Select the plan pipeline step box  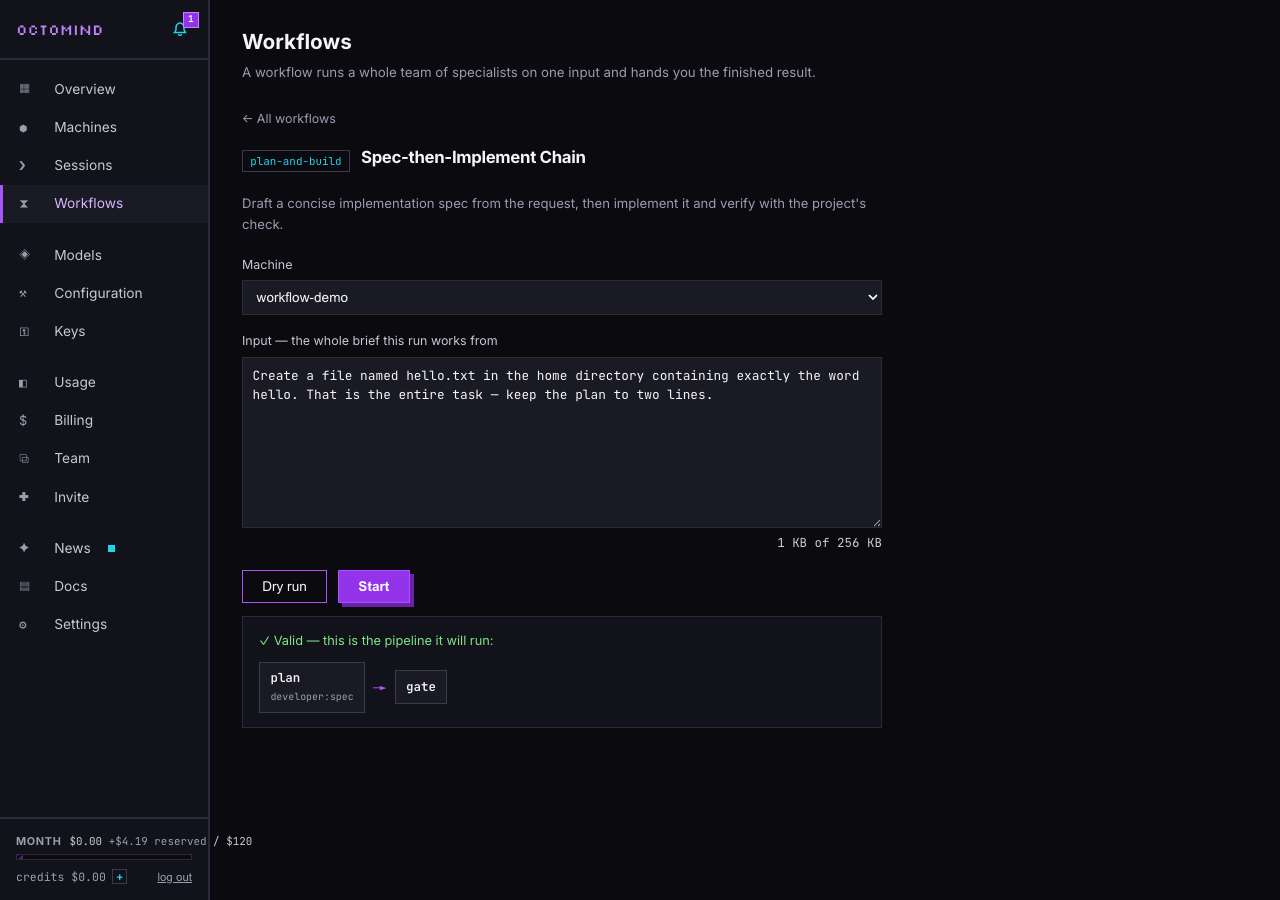pos(312,687)
